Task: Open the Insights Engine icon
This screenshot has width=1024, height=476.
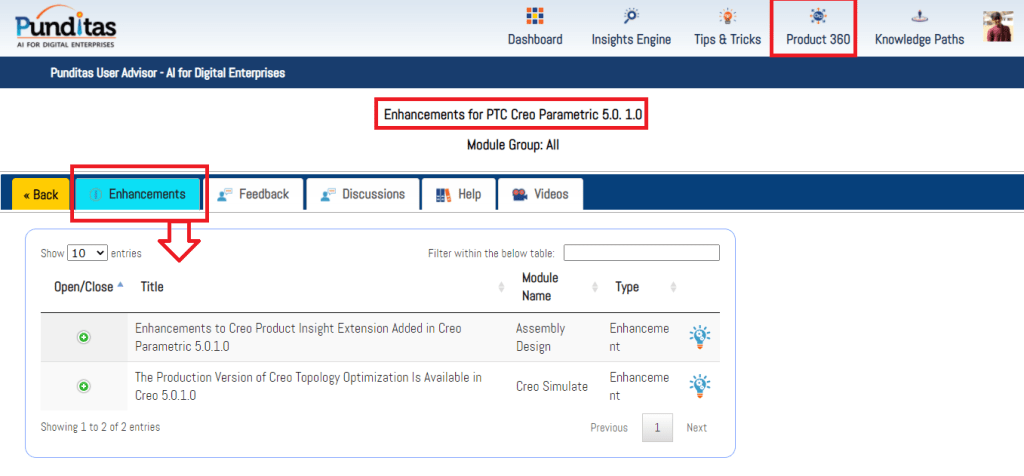Action: pos(631,17)
